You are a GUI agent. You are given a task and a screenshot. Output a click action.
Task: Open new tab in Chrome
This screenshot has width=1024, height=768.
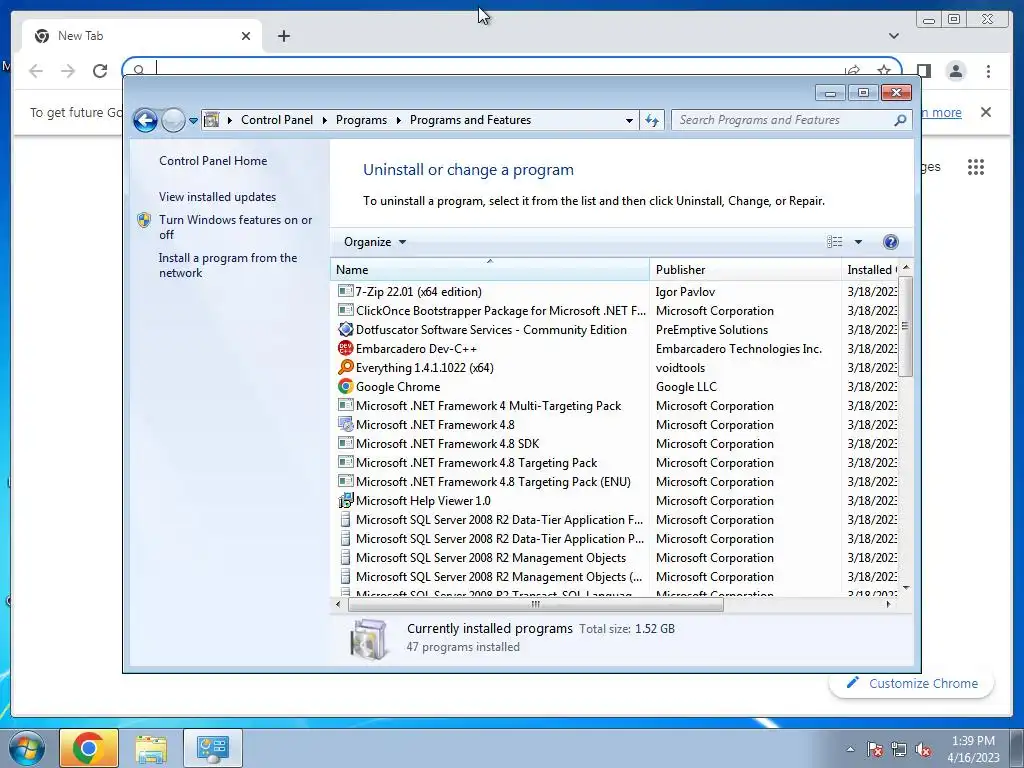tap(283, 36)
